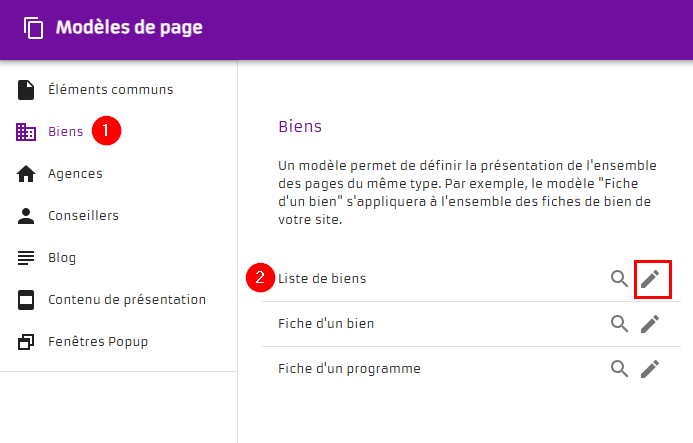Open Fenêtres Popup section
The height and width of the screenshot is (443, 693).
pyautogui.click(x=97, y=342)
